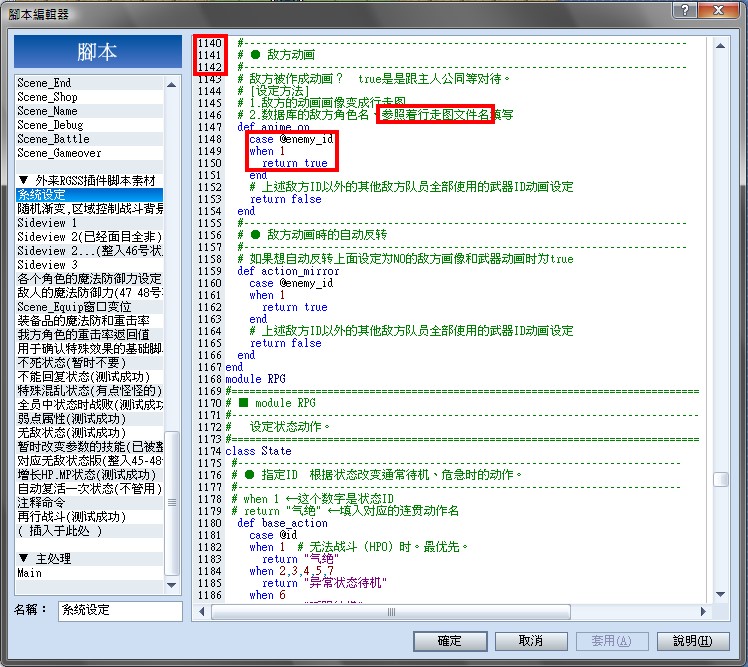Select Sideview 2(已经面目全非) script
Screen dimensions: 748x667
pos(89,237)
